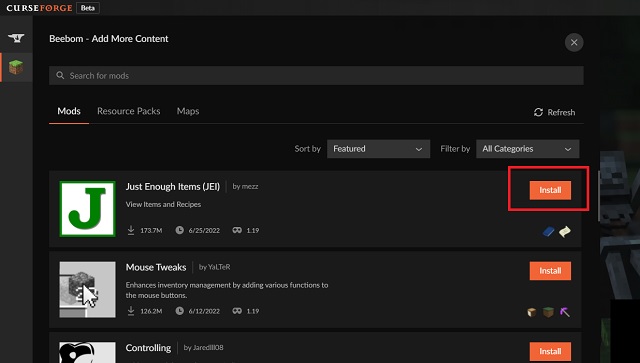The width and height of the screenshot is (640, 363).
Task: Click the Mouse Tweaks mod thumbnail
Action: click(x=87, y=290)
